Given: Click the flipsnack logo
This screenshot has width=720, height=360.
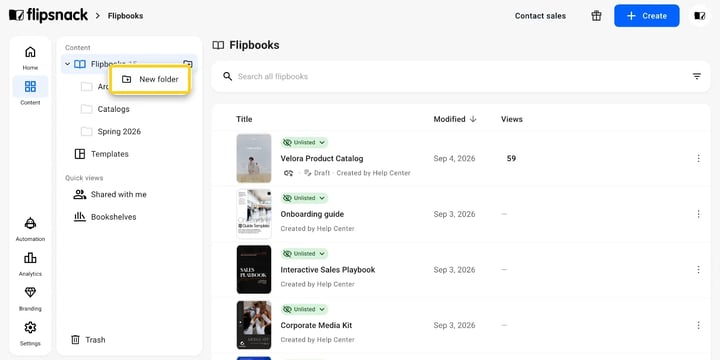Looking at the screenshot, I should pos(48,15).
